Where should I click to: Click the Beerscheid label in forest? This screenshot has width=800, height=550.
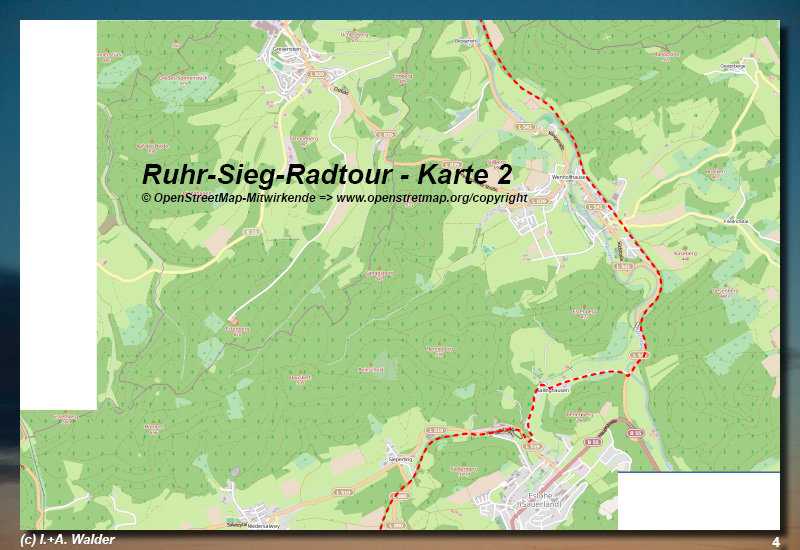pyautogui.click(x=370, y=370)
